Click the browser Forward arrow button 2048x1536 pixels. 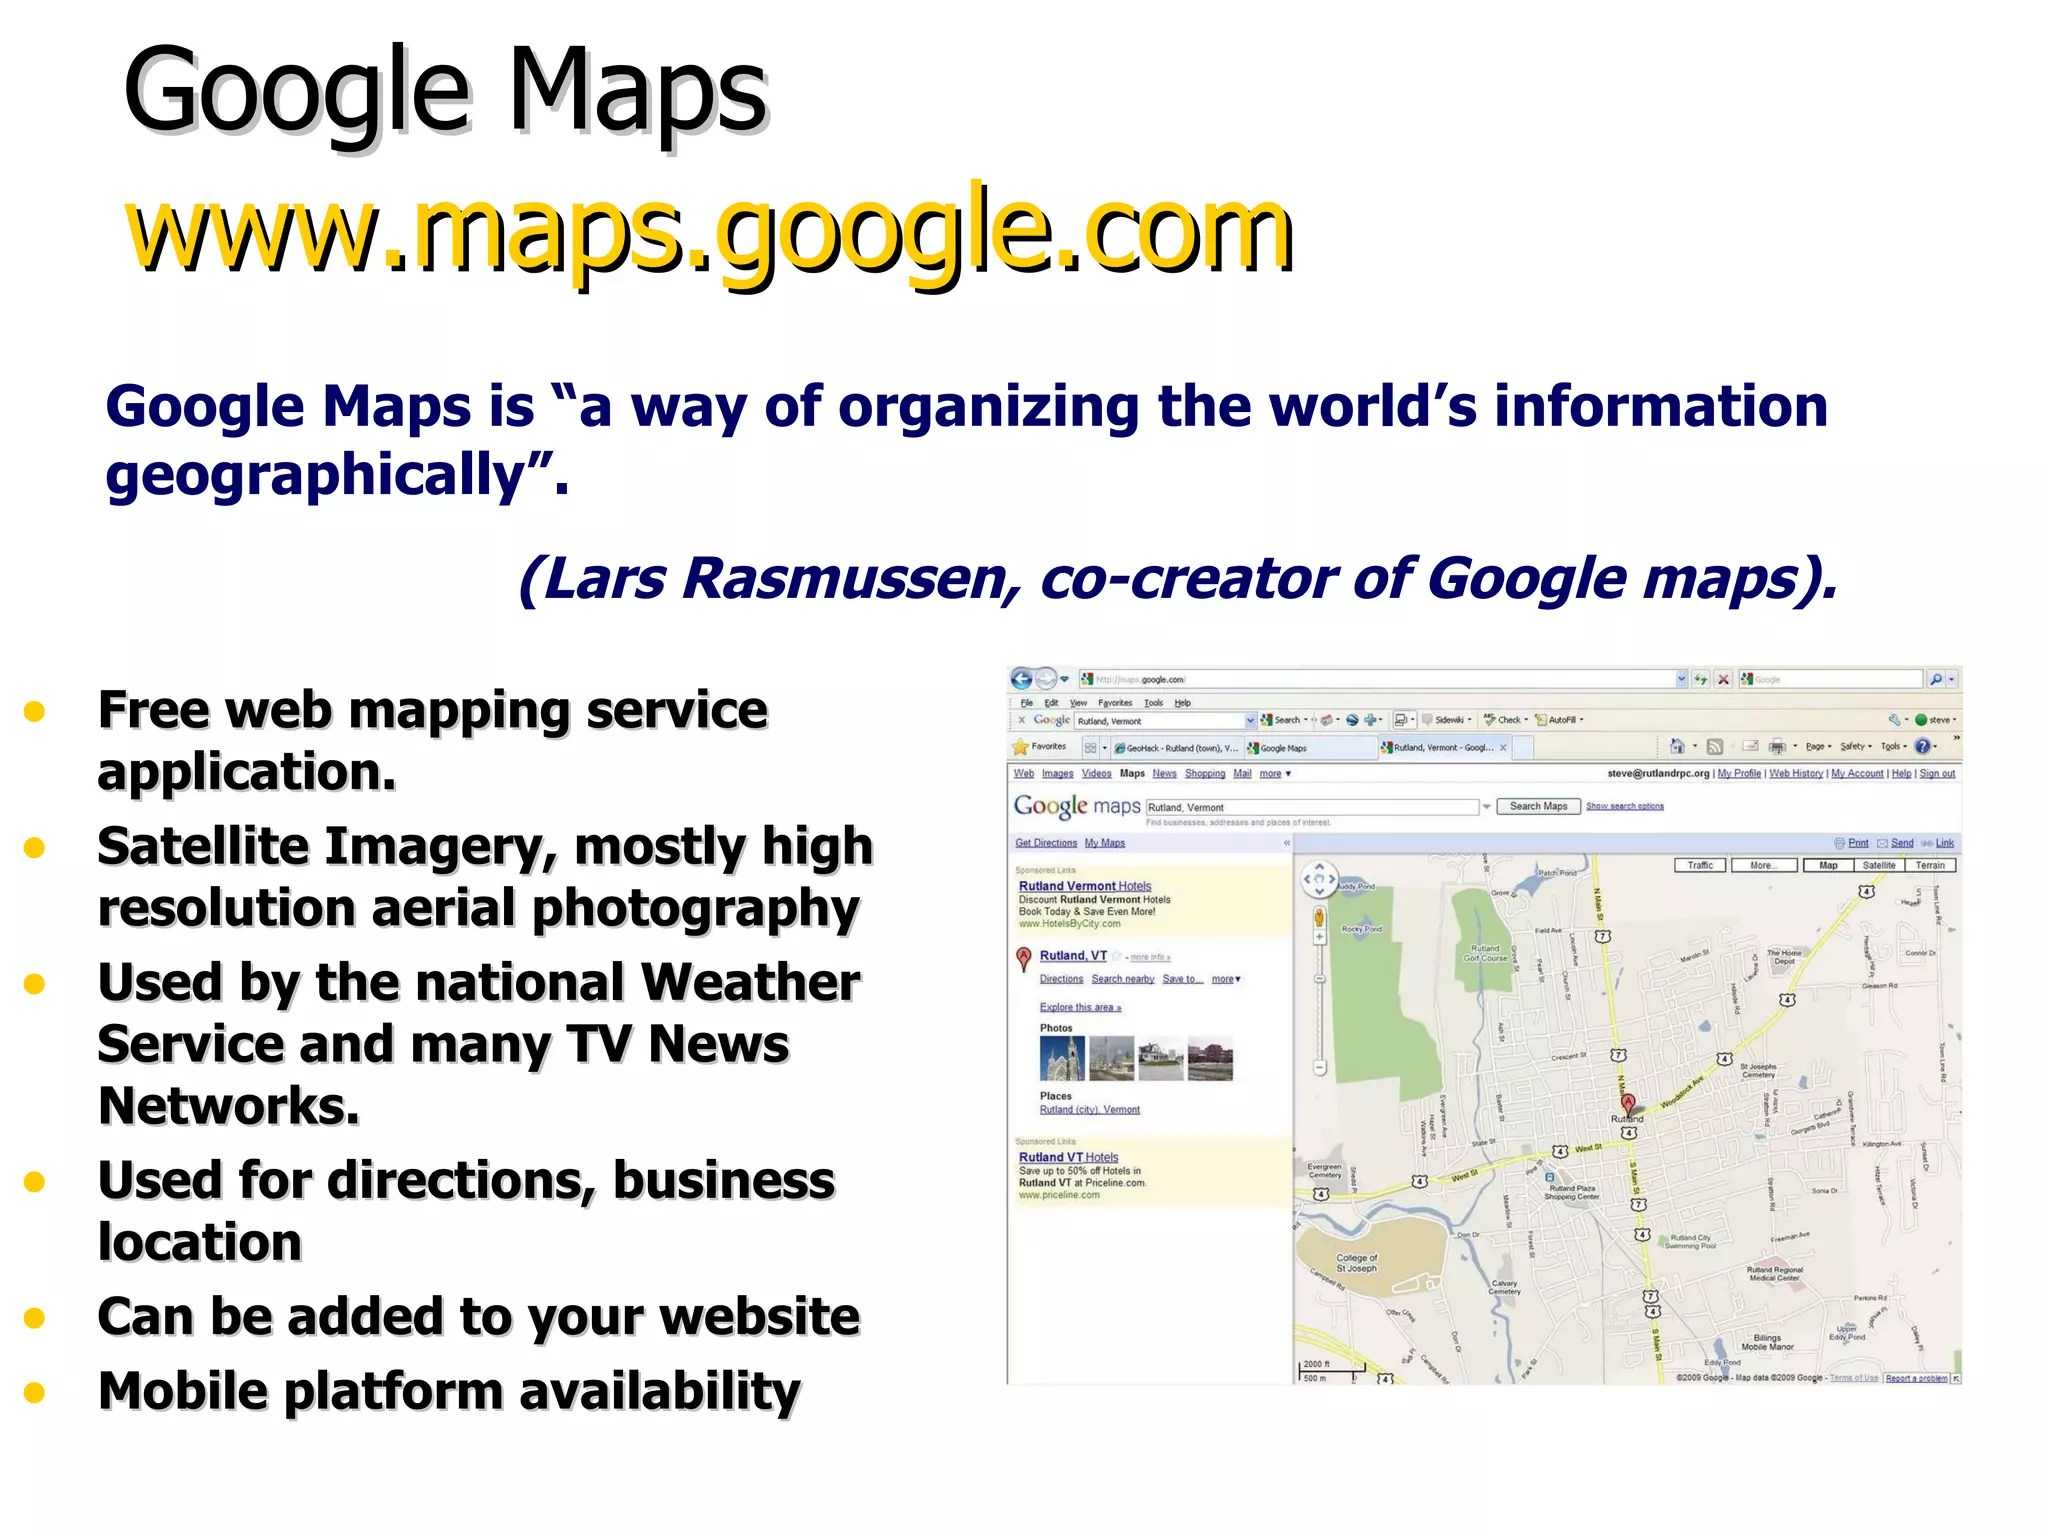1045,679
